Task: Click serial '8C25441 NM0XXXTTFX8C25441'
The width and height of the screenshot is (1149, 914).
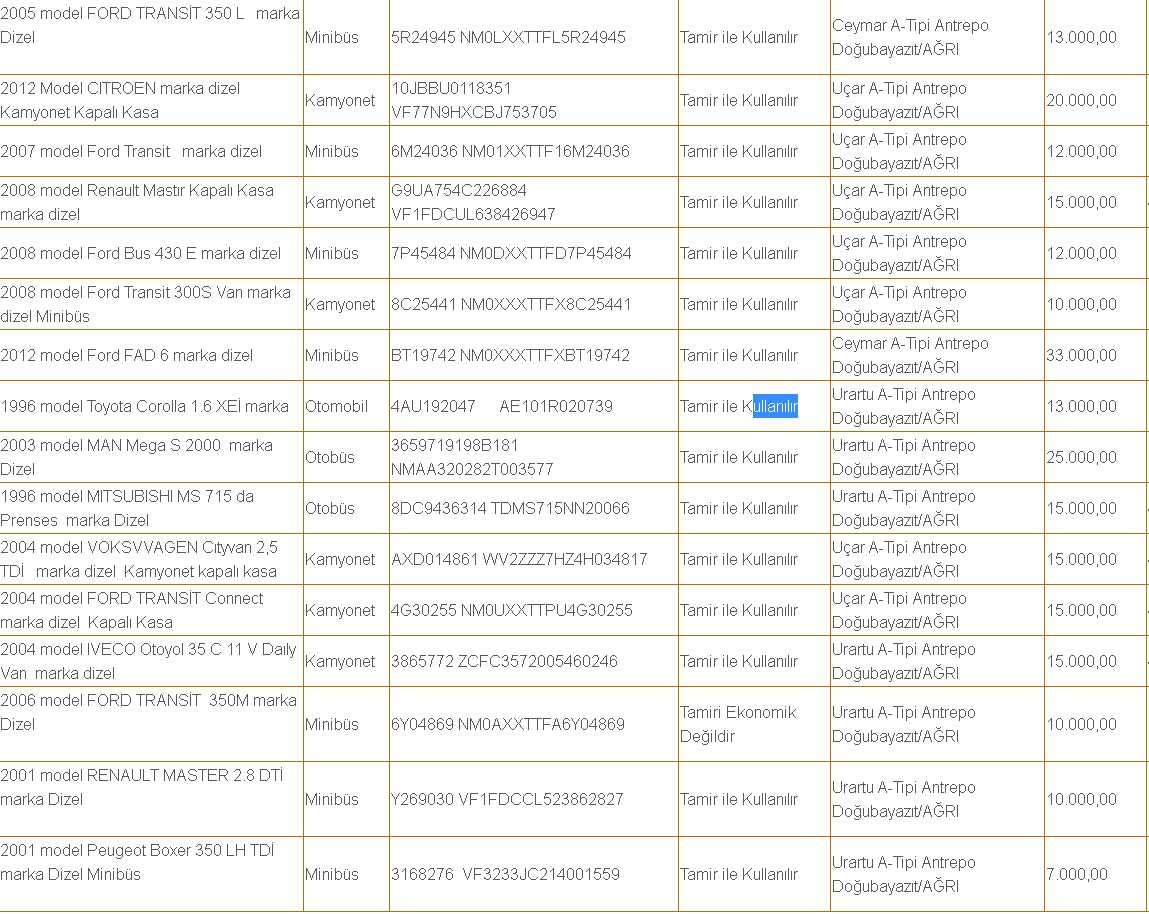Action: [x=511, y=304]
